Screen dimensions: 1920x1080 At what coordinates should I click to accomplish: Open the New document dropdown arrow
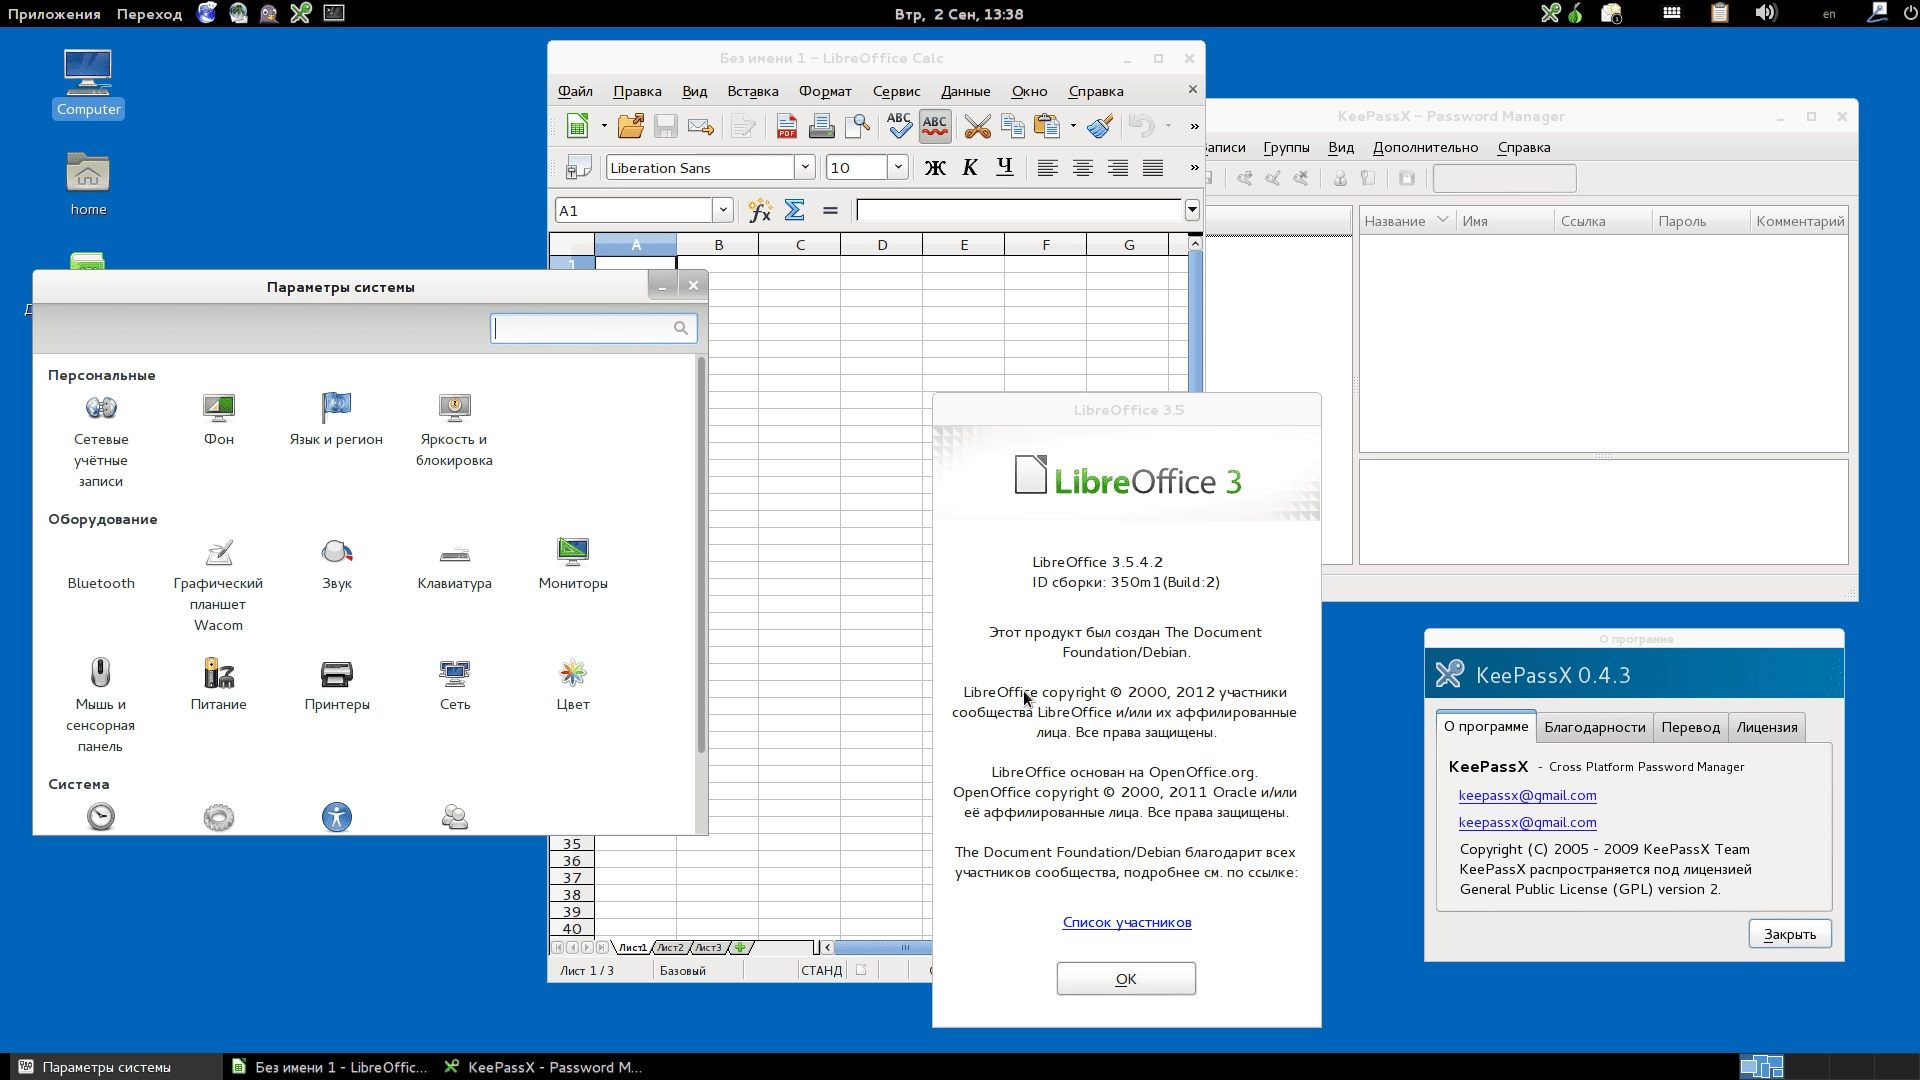coord(604,126)
